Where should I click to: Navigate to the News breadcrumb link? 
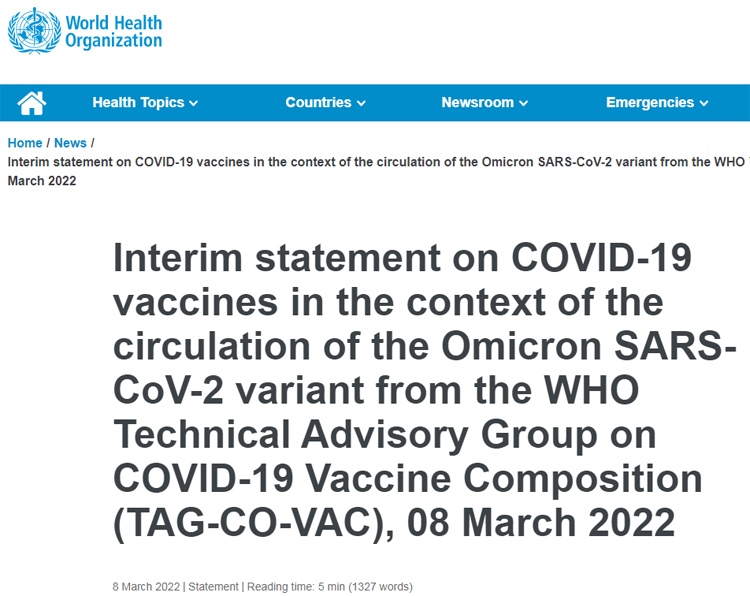click(70, 143)
